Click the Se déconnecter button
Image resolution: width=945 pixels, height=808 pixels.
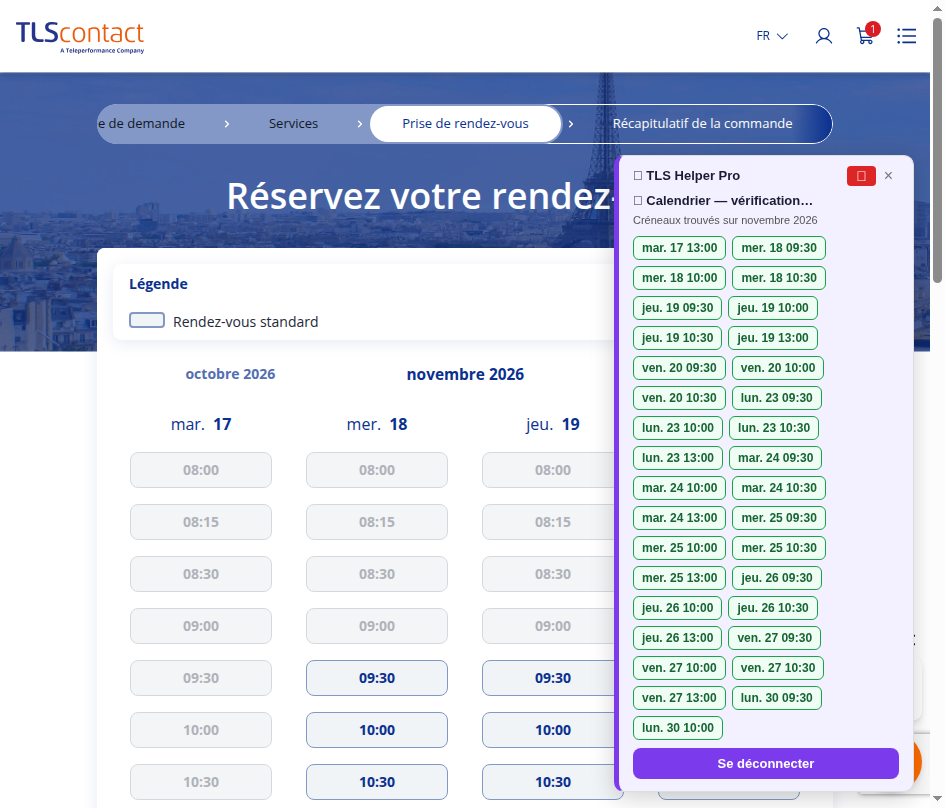pyautogui.click(x=765, y=763)
